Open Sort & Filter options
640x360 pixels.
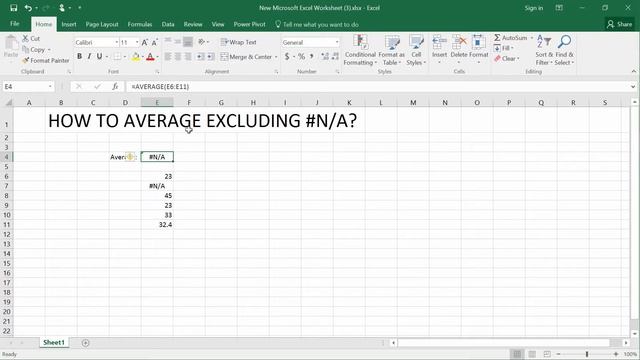pos(544,50)
